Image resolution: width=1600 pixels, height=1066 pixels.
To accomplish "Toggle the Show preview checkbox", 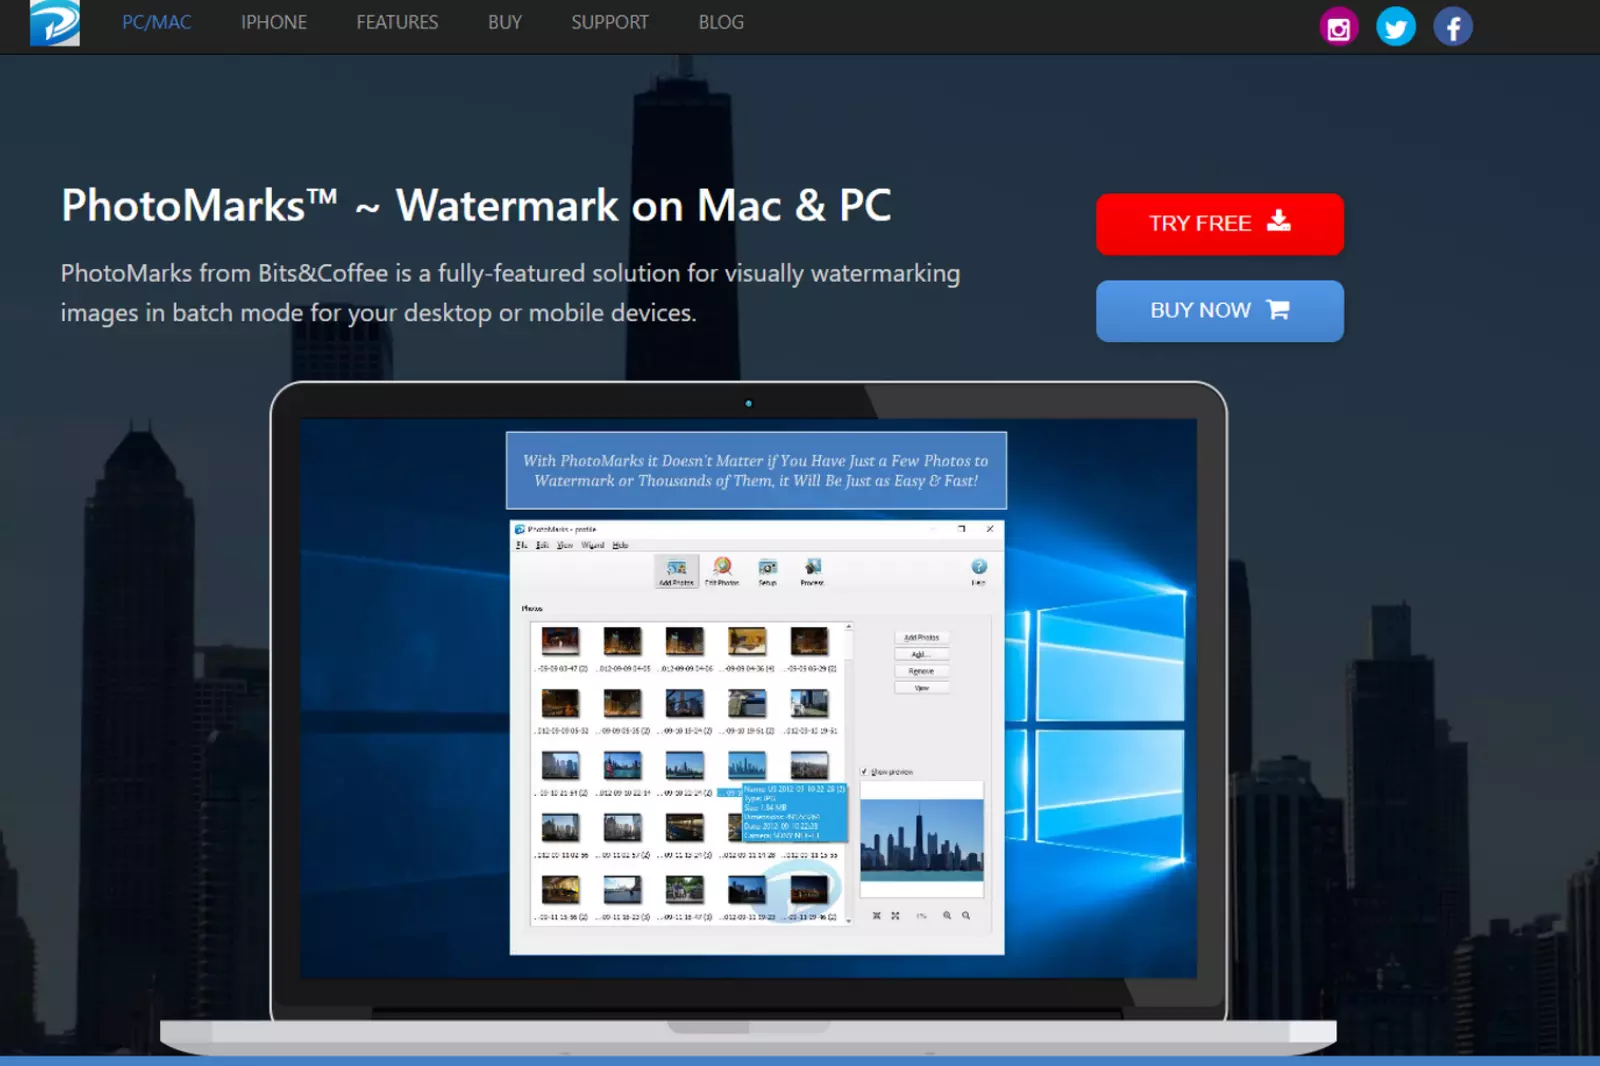I will click(x=864, y=772).
